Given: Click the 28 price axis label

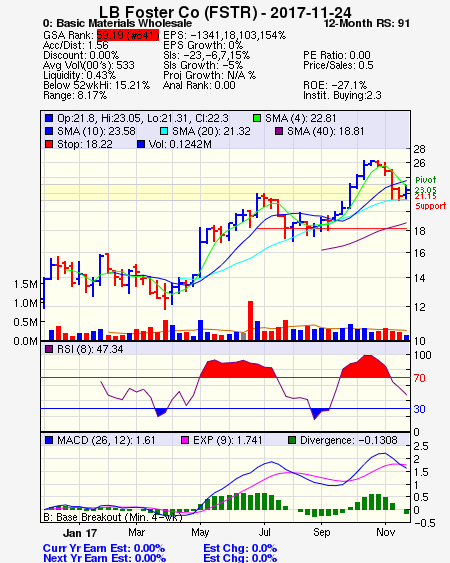Looking at the screenshot, I should (419, 149).
